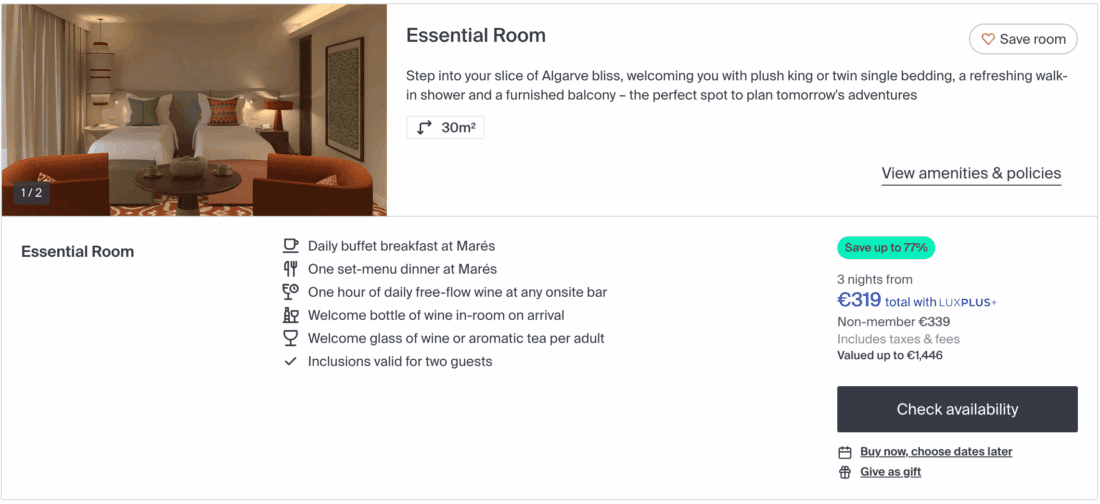Image resolution: width=1100 pixels, height=504 pixels.
Task: Select the Give as gift link
Action: pyautogui.click(x=890, y=472)
